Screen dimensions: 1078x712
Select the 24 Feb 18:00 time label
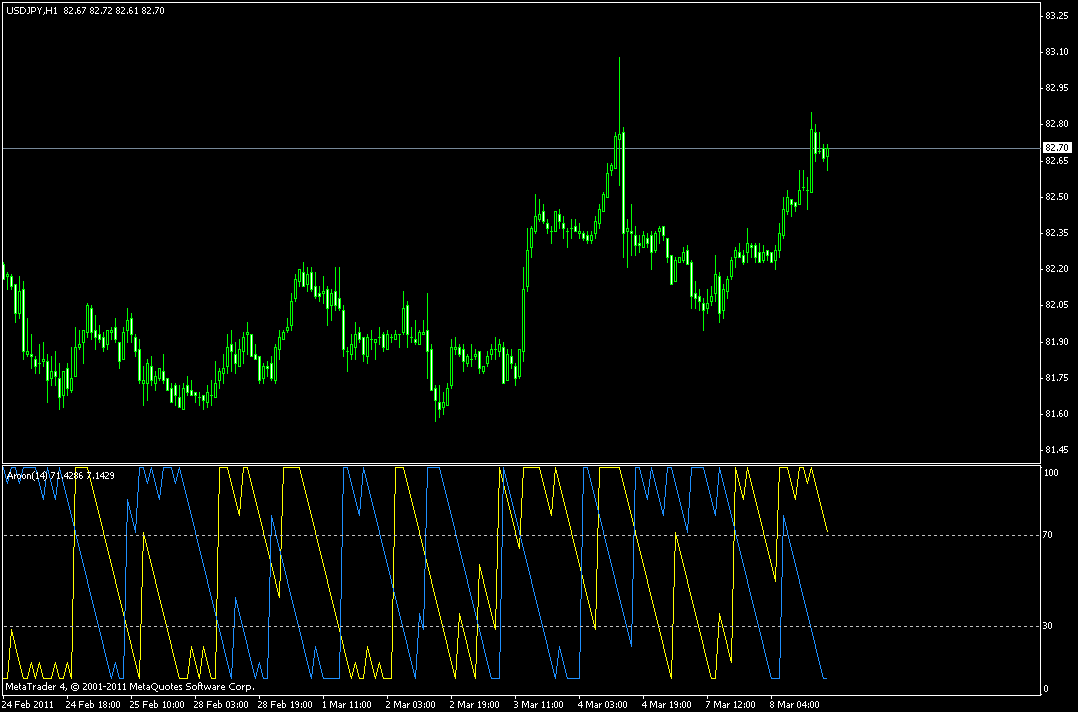pyautogui.click(x=94, y=704)
